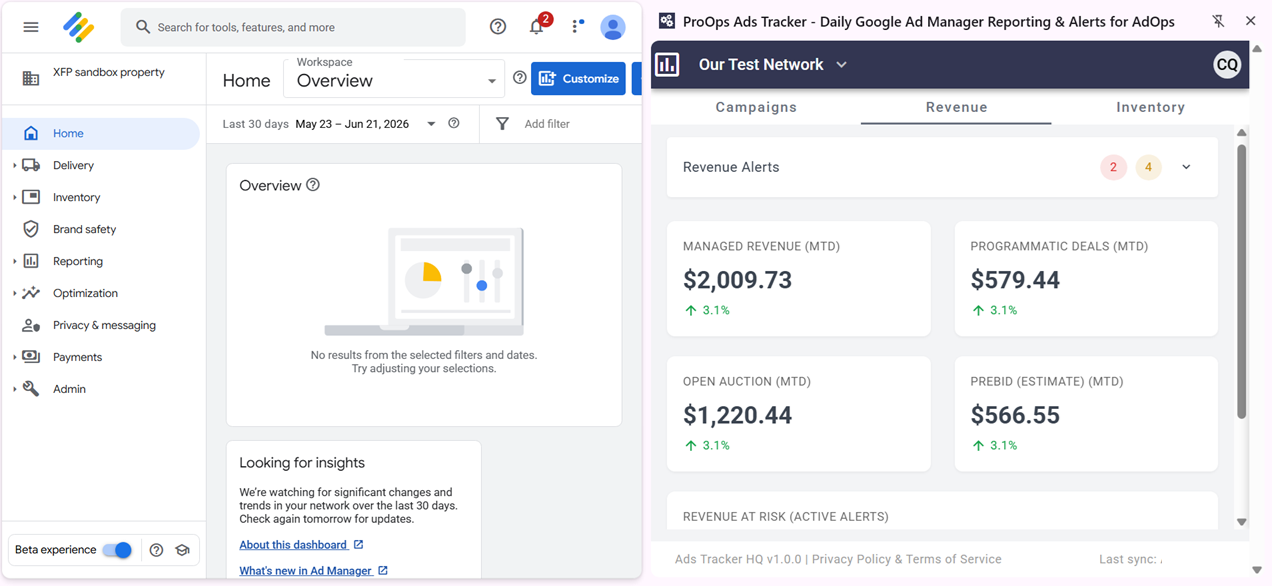Open the About this dashboard link
The width and height of the screenshot is (1272, 586).
coord(301,545)
